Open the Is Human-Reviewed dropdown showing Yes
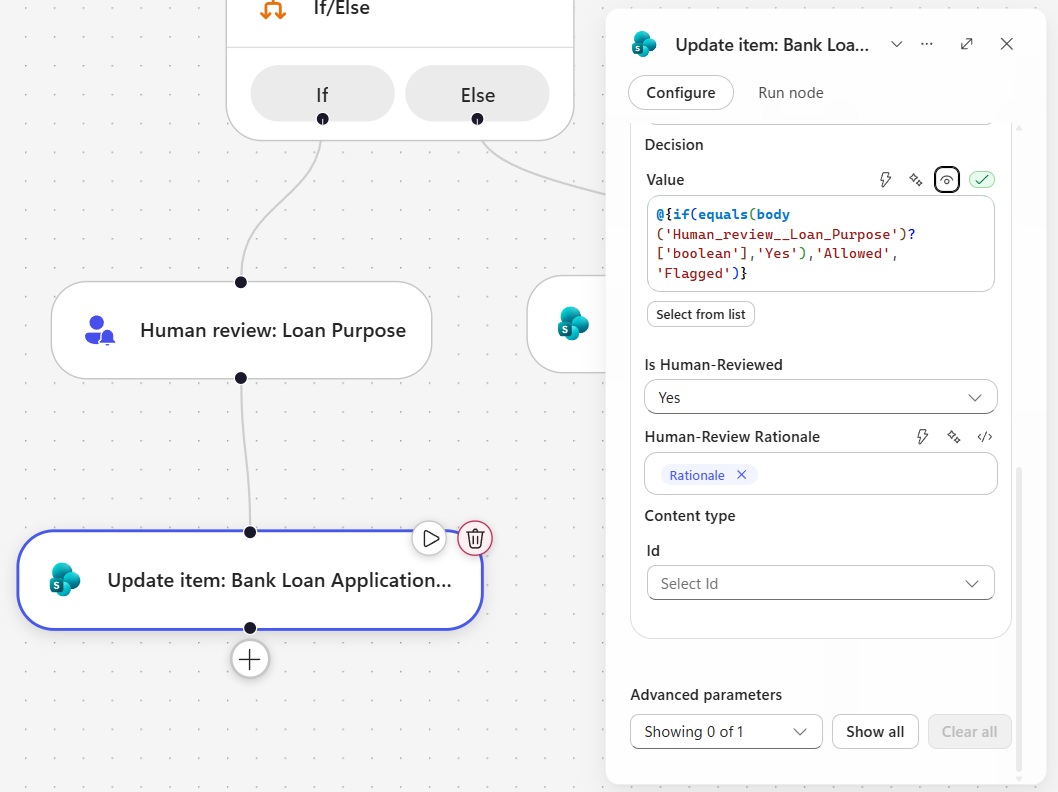The height and width of the screenshot is (792, 1058). pyautogui.click(x=820, y=397)
